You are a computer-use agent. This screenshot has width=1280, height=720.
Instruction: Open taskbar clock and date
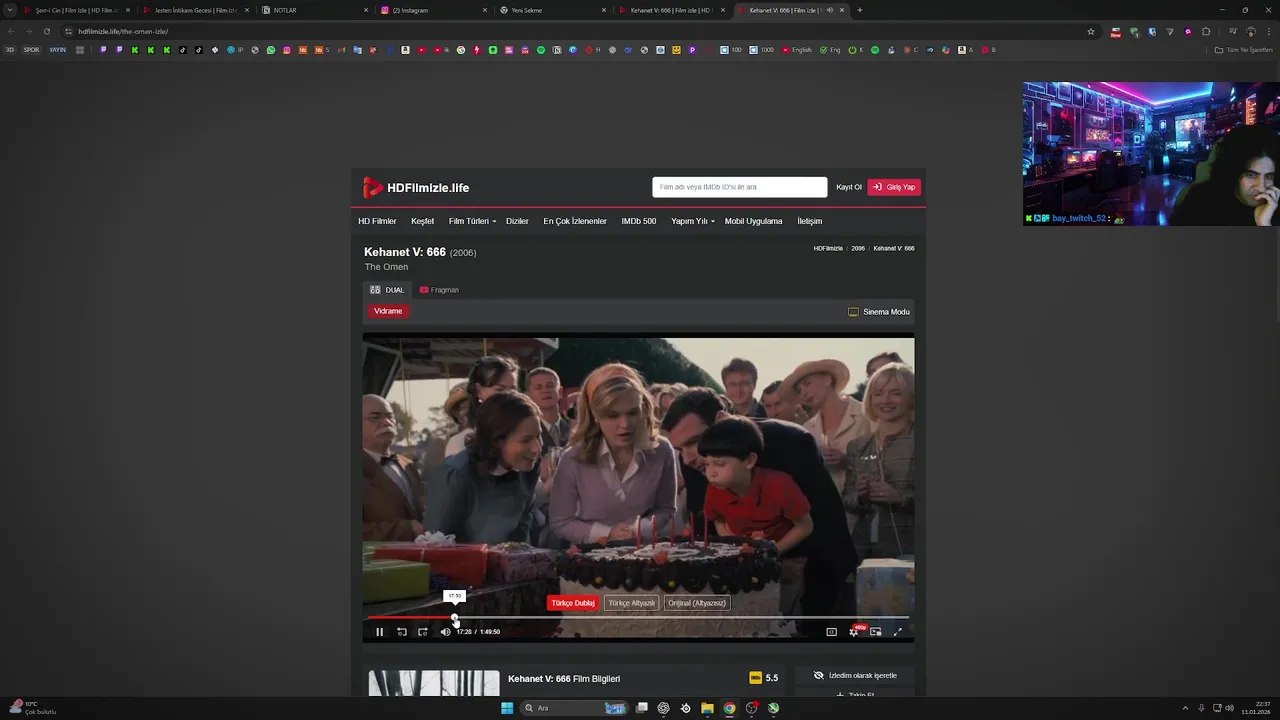pyautogui.click(x=1257, y=708)
